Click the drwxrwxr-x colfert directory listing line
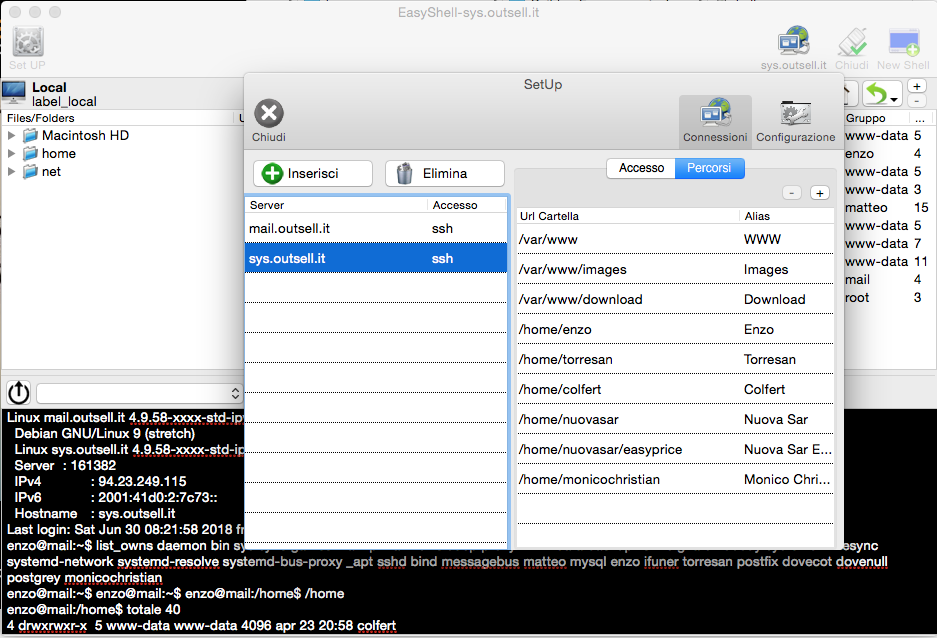Viewport: 937px width, 638px height. click(x=201, y=625)
